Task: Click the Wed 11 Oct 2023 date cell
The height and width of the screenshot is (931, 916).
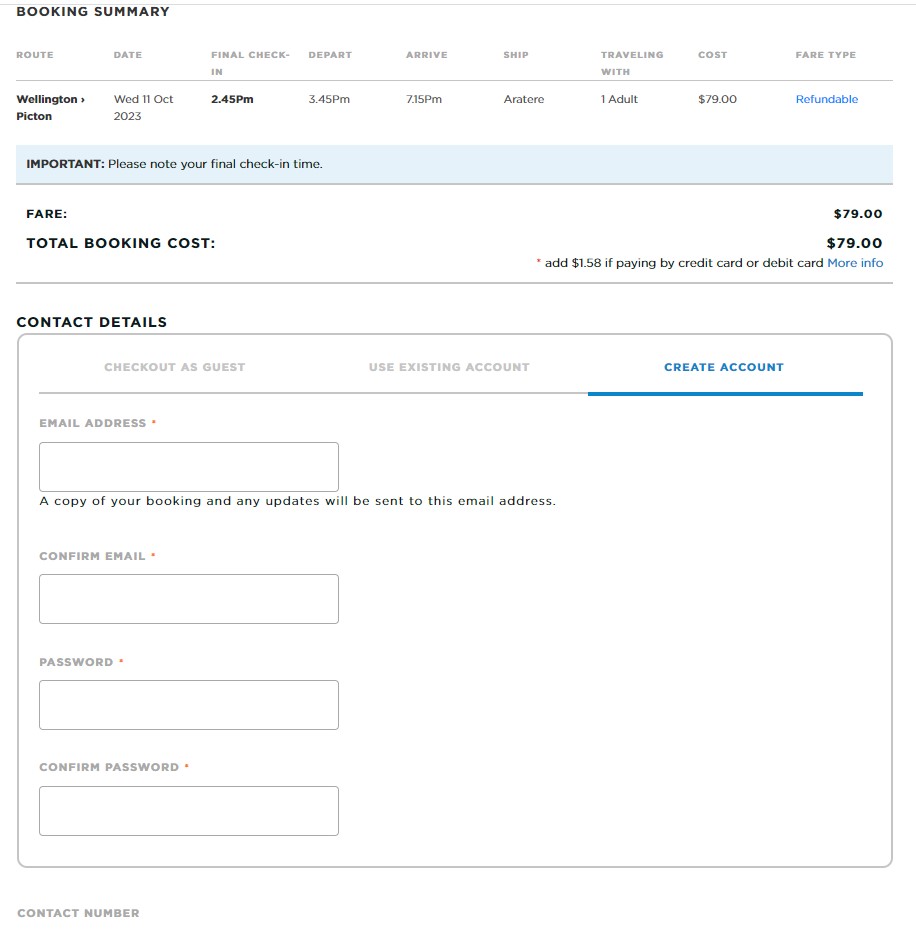Action: click(143, 107)
